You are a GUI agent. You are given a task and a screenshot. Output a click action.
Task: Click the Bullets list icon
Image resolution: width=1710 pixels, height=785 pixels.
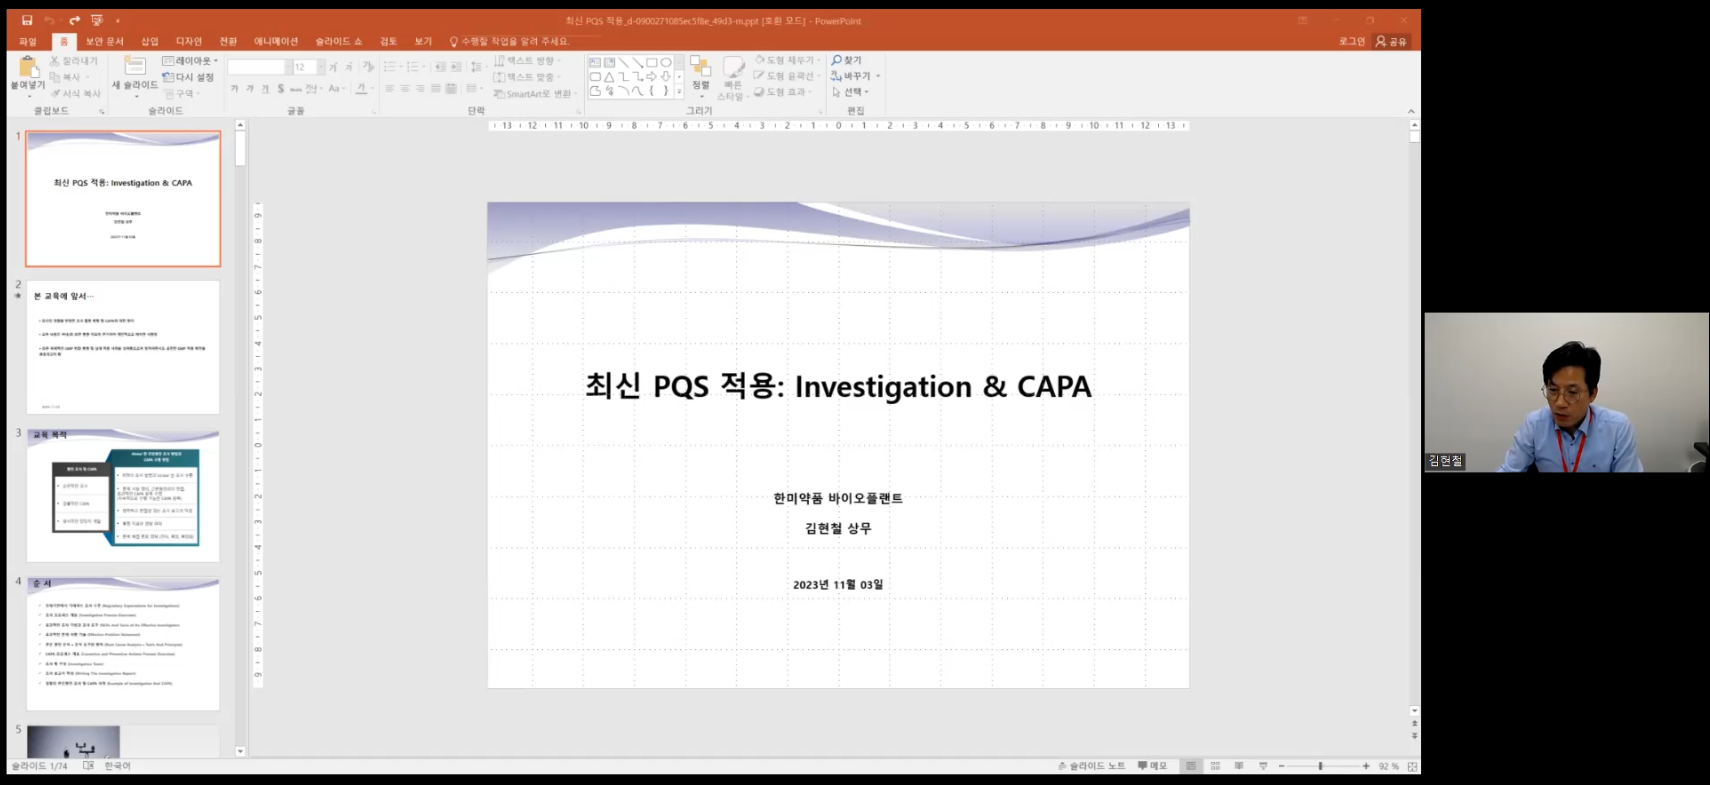pos(389,67)
